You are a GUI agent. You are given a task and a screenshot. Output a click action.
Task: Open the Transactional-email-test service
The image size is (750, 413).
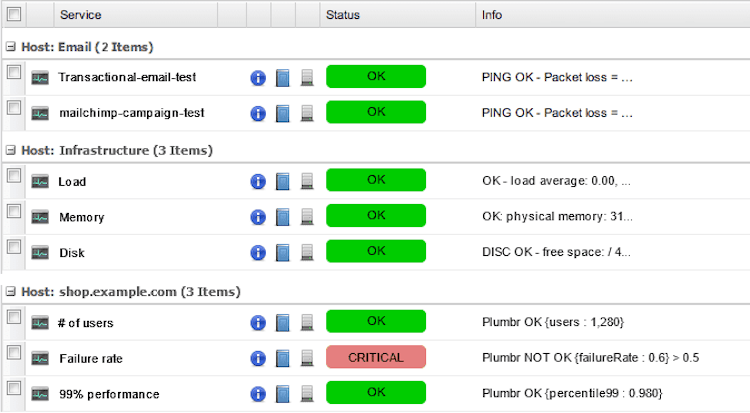click(x=127, y=77)
